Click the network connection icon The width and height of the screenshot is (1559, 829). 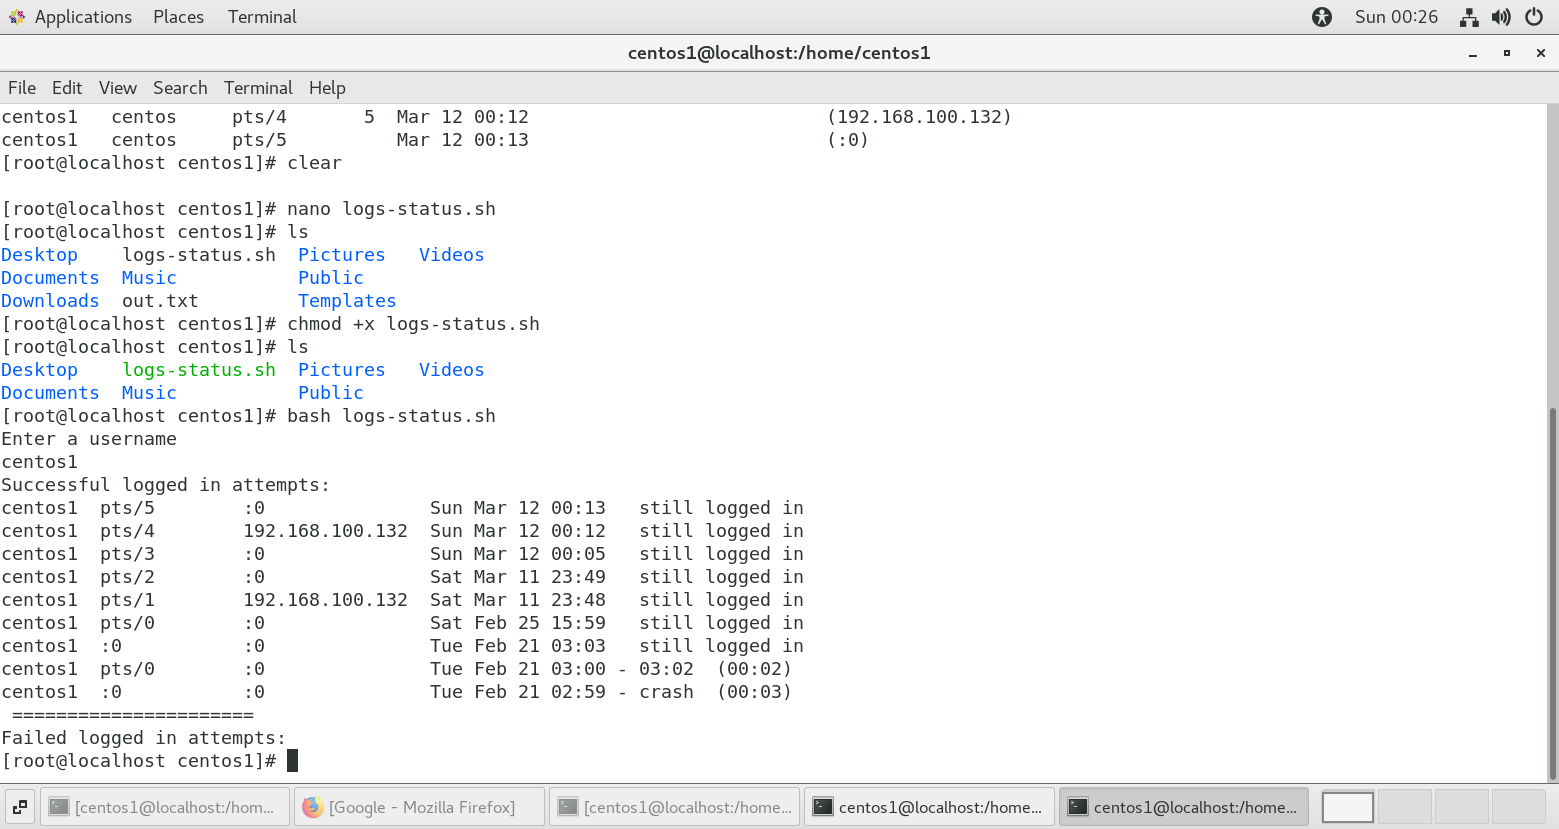(1469, 17)
